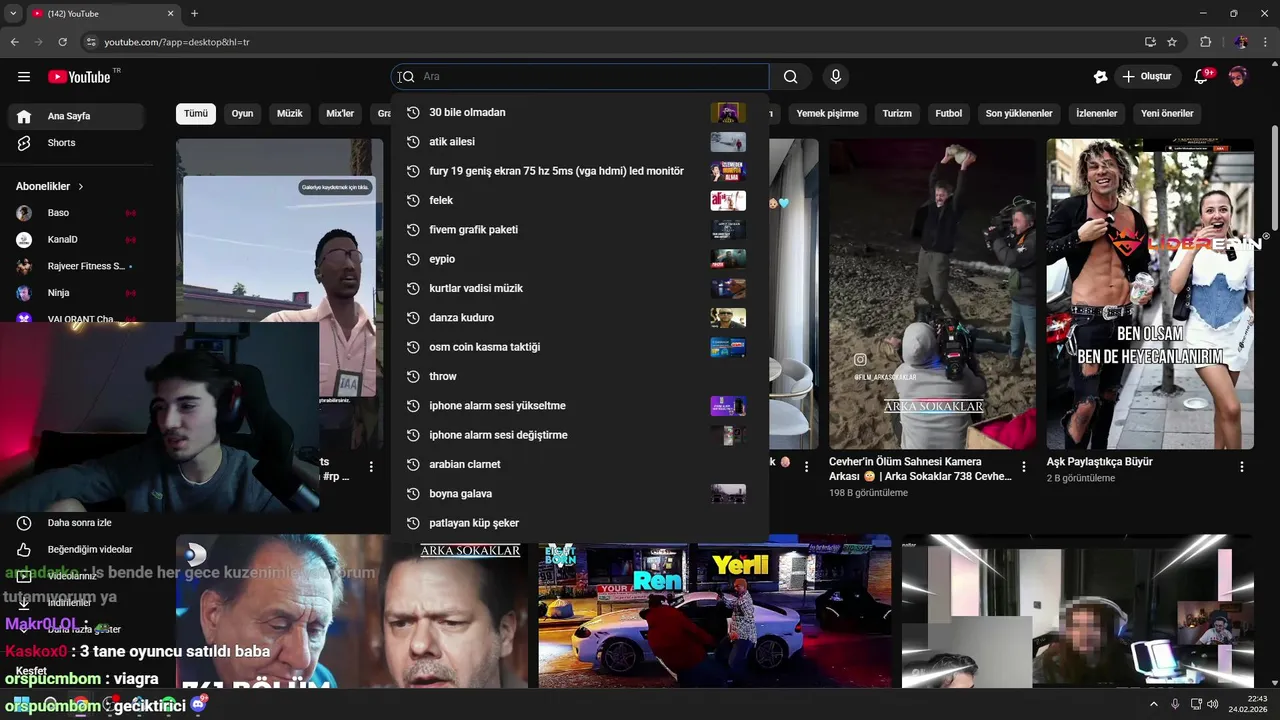
Task: Click the YouTube logo
Action: (x=79, y=77)
